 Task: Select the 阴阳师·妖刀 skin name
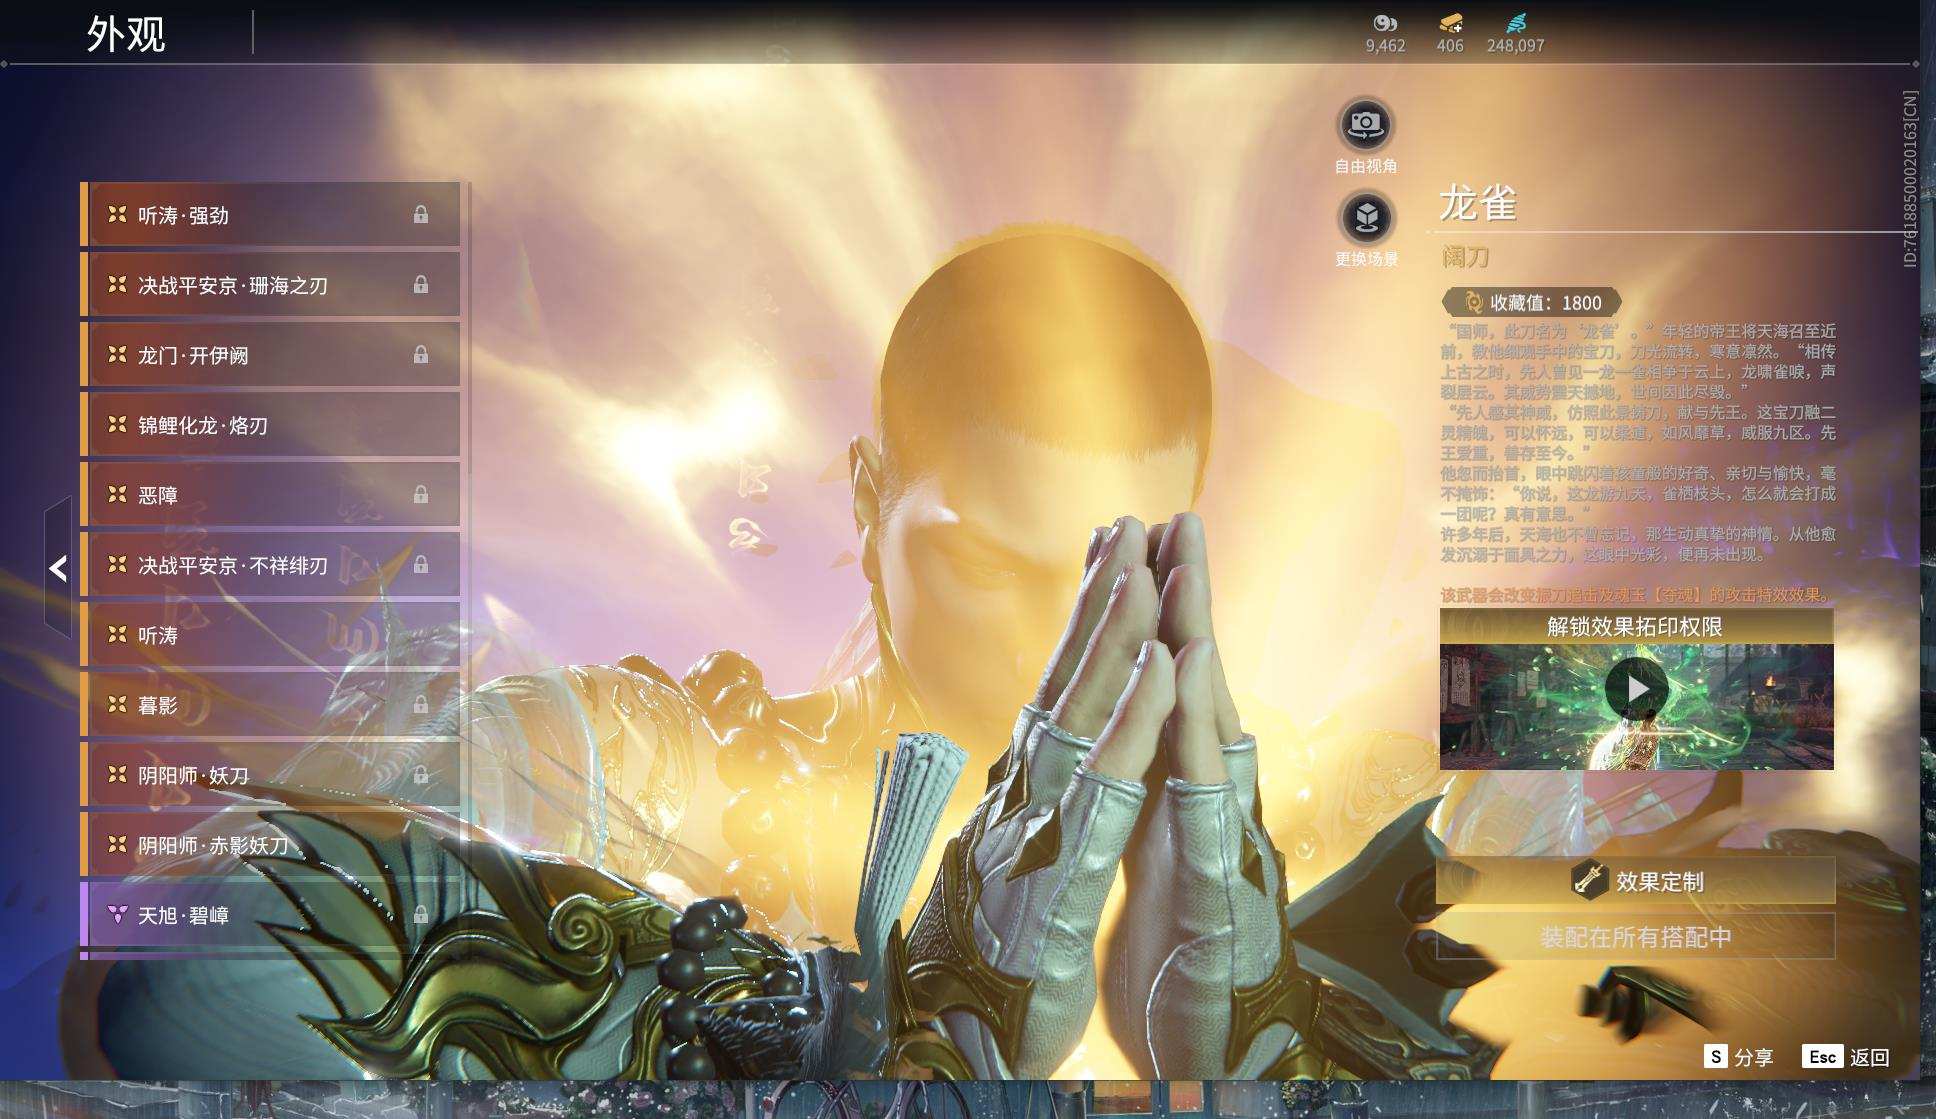click(193, 776)
